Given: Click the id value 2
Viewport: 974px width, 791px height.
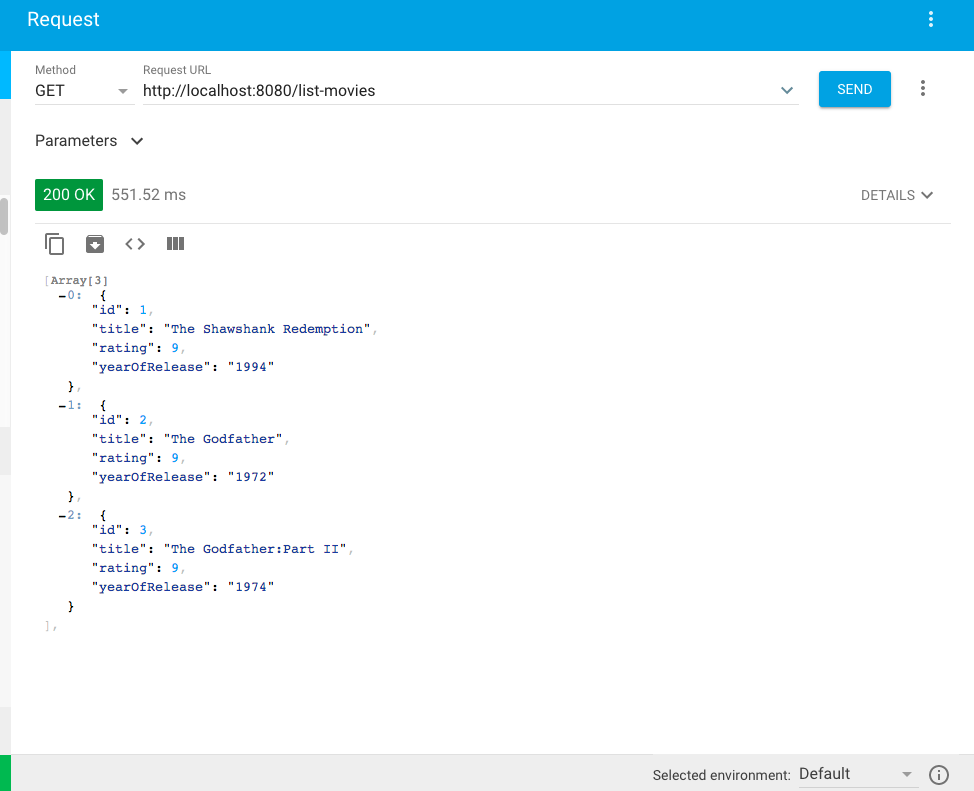Looking at the screenshot, I should coord(143,419).
